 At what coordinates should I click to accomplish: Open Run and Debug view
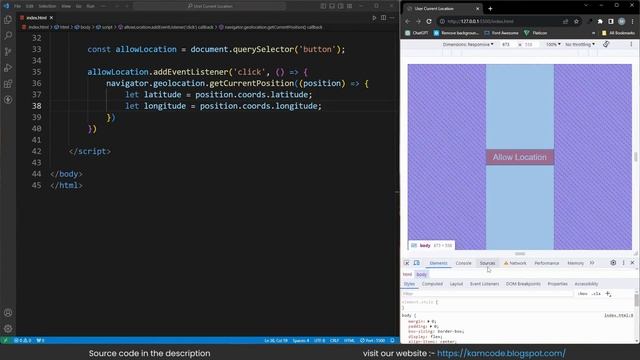pyautogui.click(x=8, y=68)
